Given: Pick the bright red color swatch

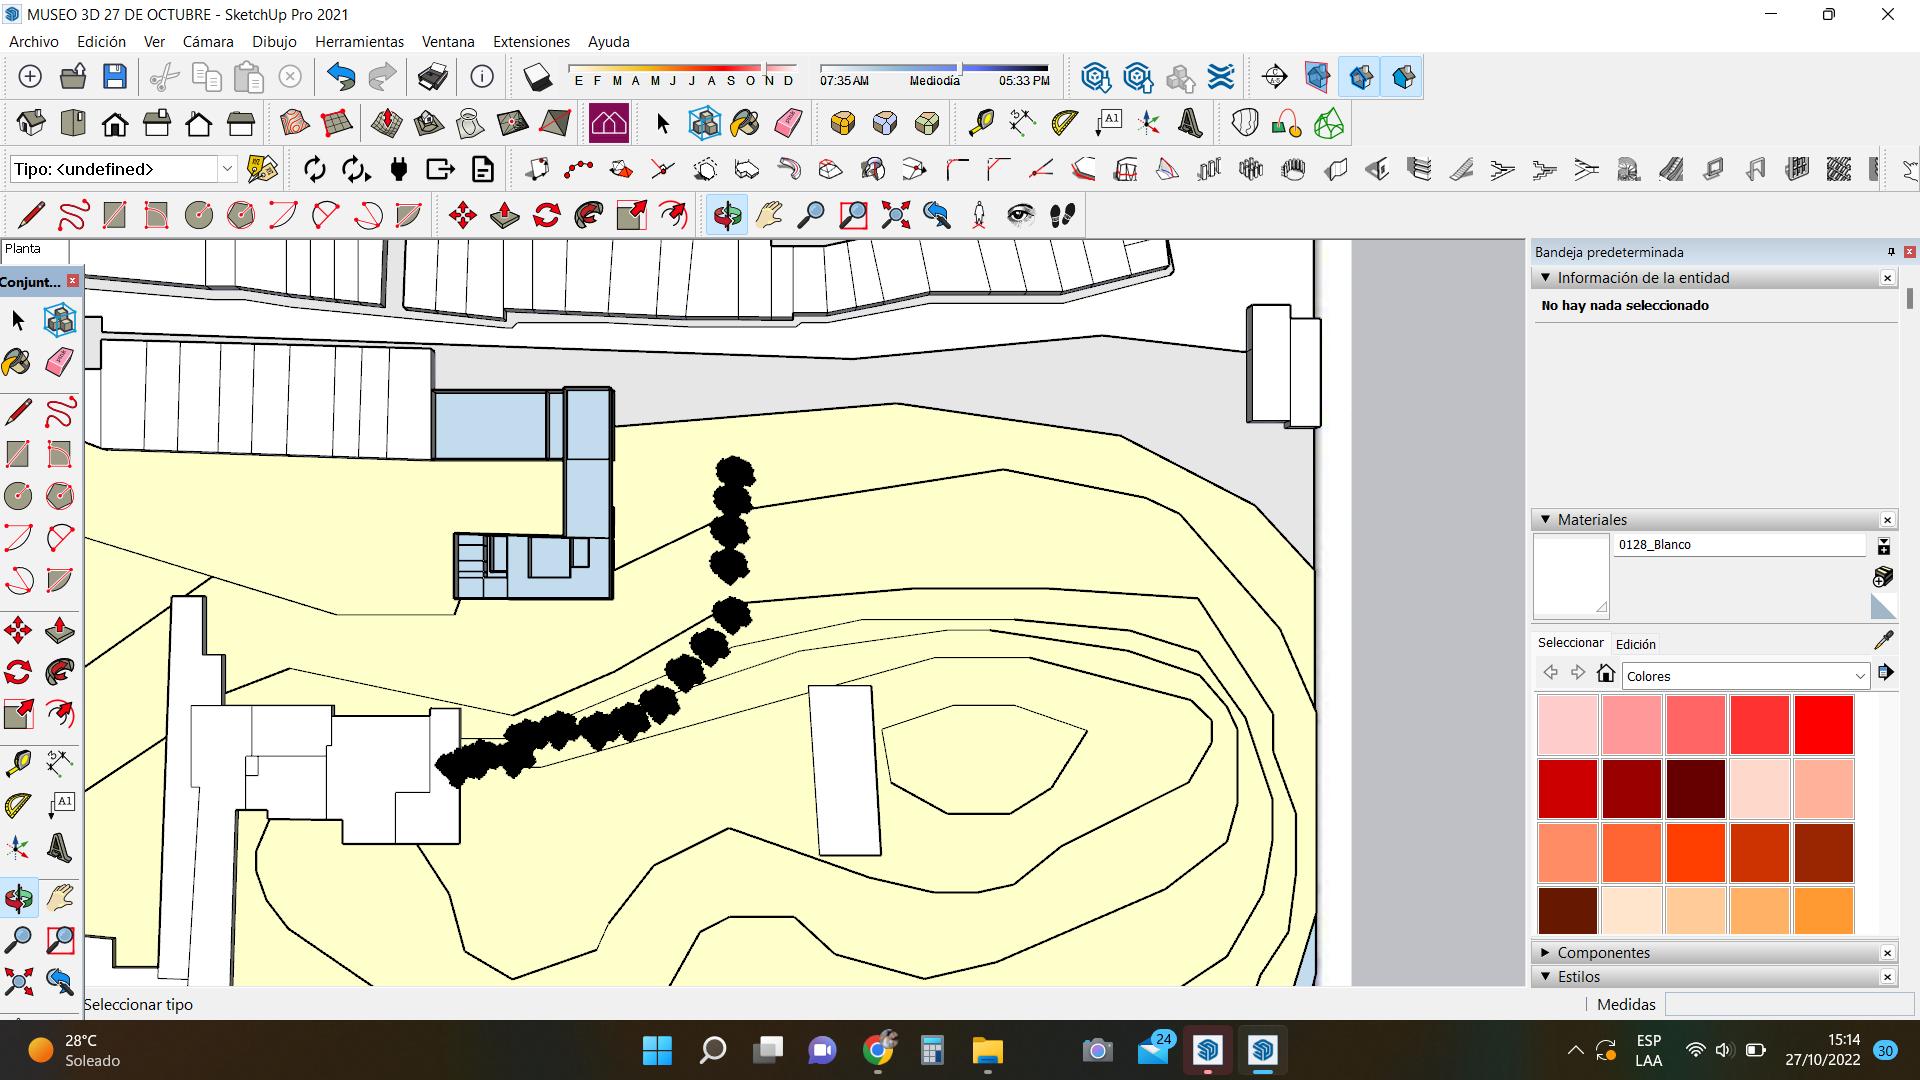Looking at the screenshot, I should coord(1823,724).
